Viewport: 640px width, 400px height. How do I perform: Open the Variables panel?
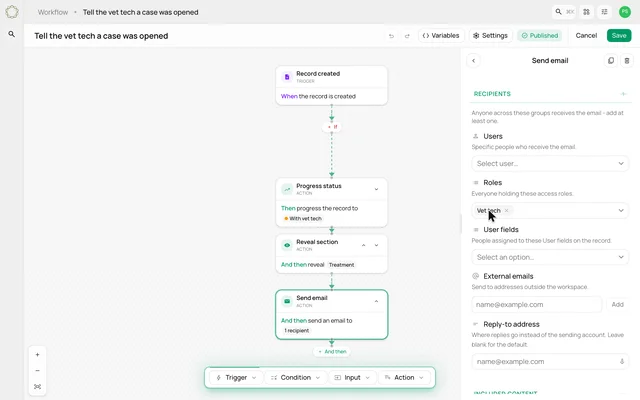tap(441, 36)
